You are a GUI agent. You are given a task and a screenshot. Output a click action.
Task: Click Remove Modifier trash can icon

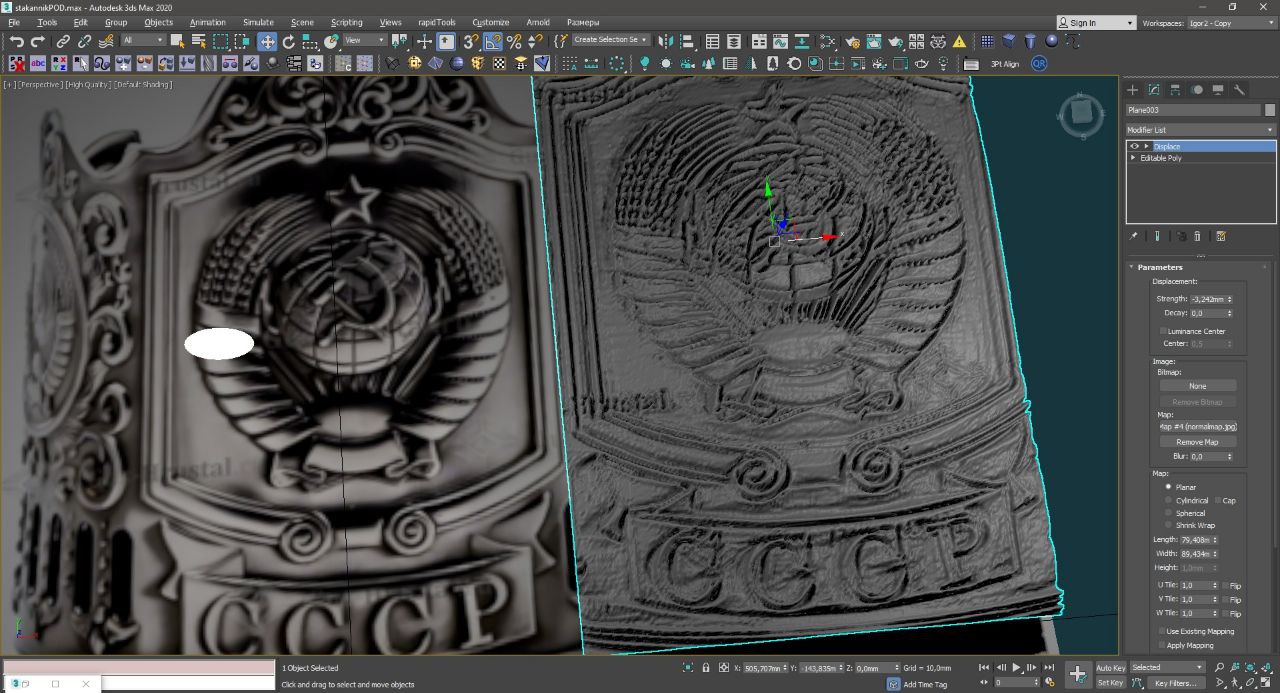(1197, 236)
